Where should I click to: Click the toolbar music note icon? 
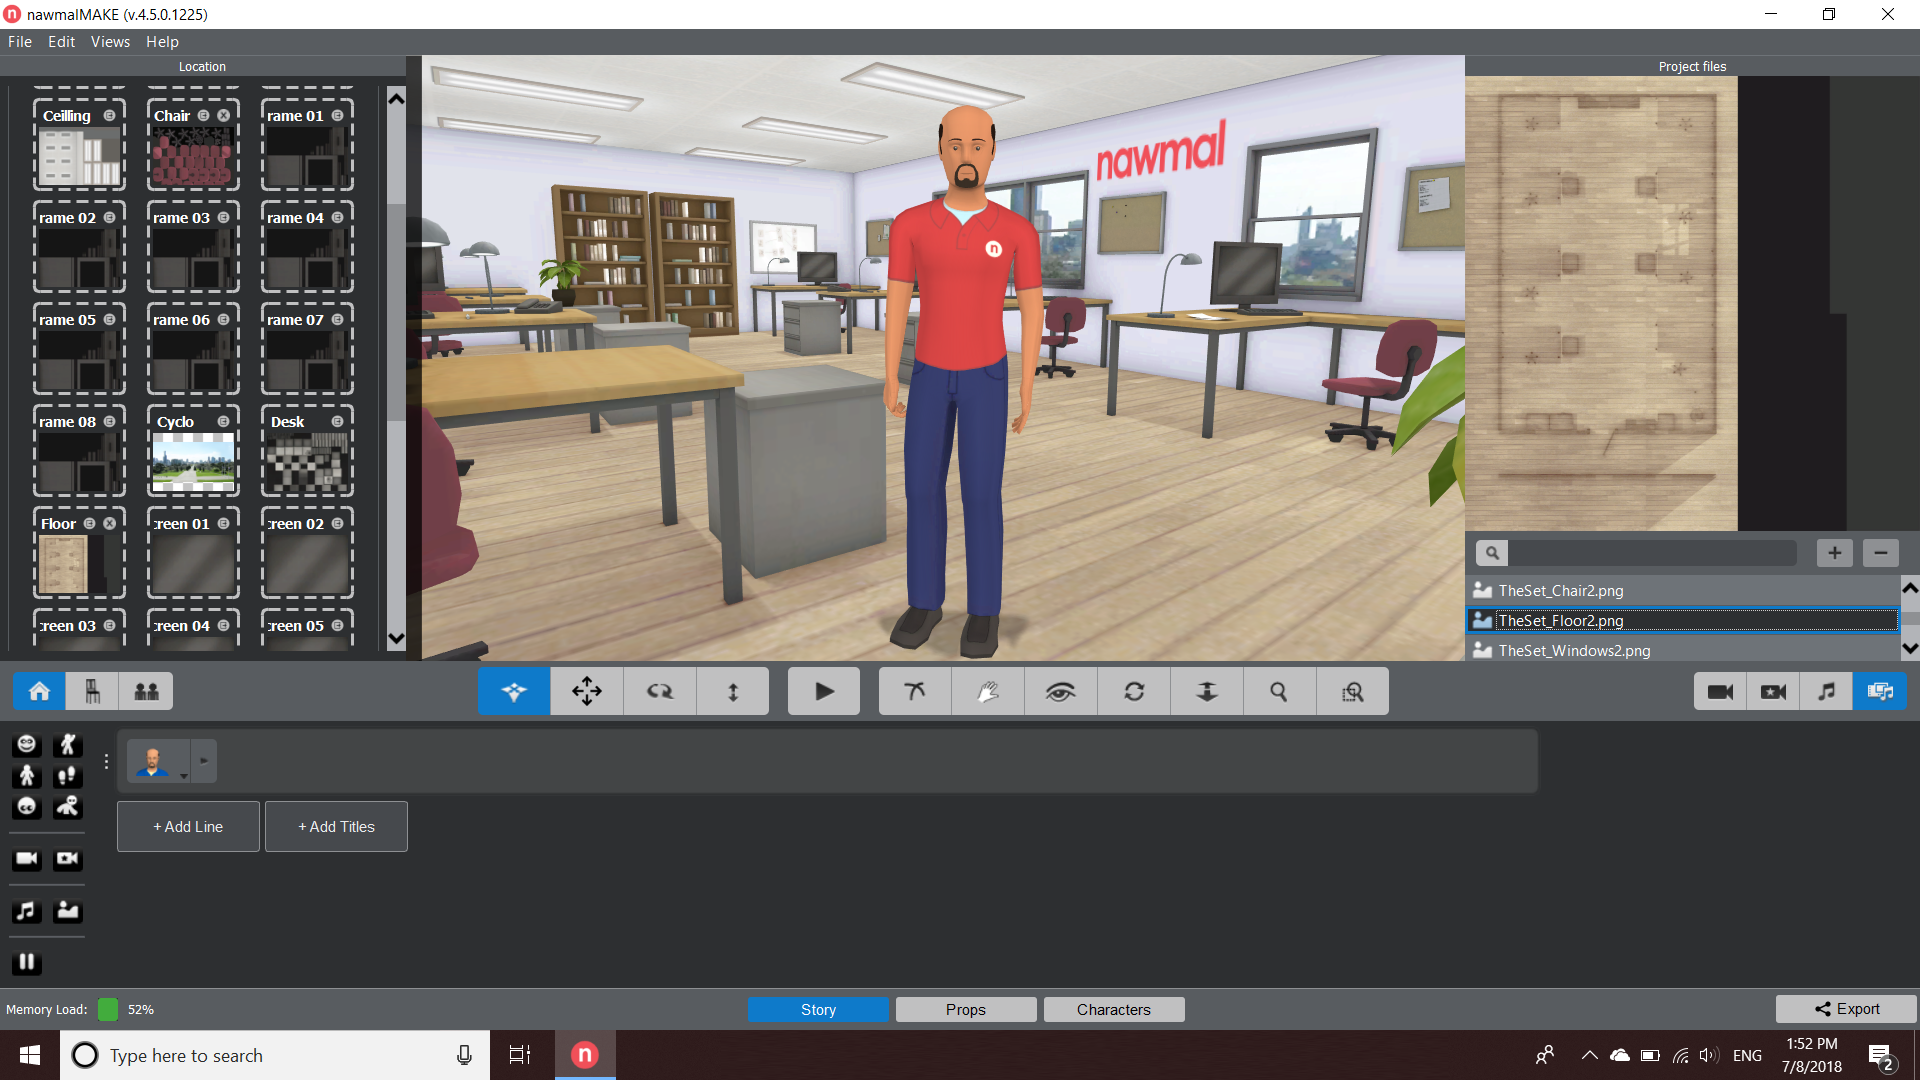pos(1826,691)
